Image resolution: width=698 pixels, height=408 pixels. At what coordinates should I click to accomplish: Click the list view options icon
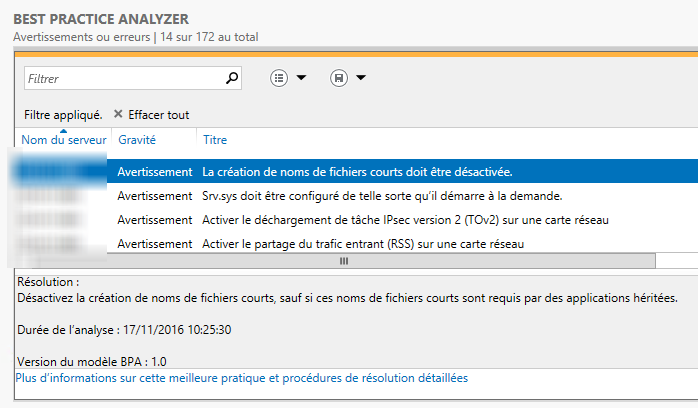(x=279, y=77)
